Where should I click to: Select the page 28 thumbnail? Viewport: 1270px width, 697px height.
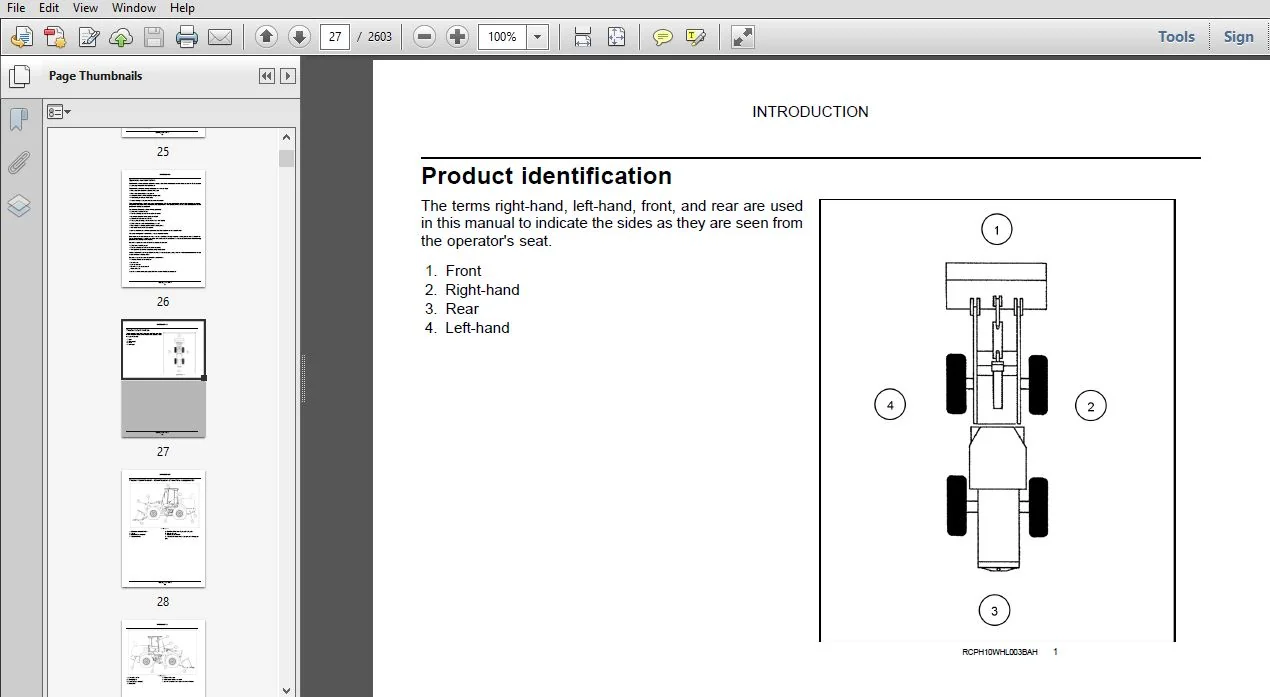click(x=163, y=528)
